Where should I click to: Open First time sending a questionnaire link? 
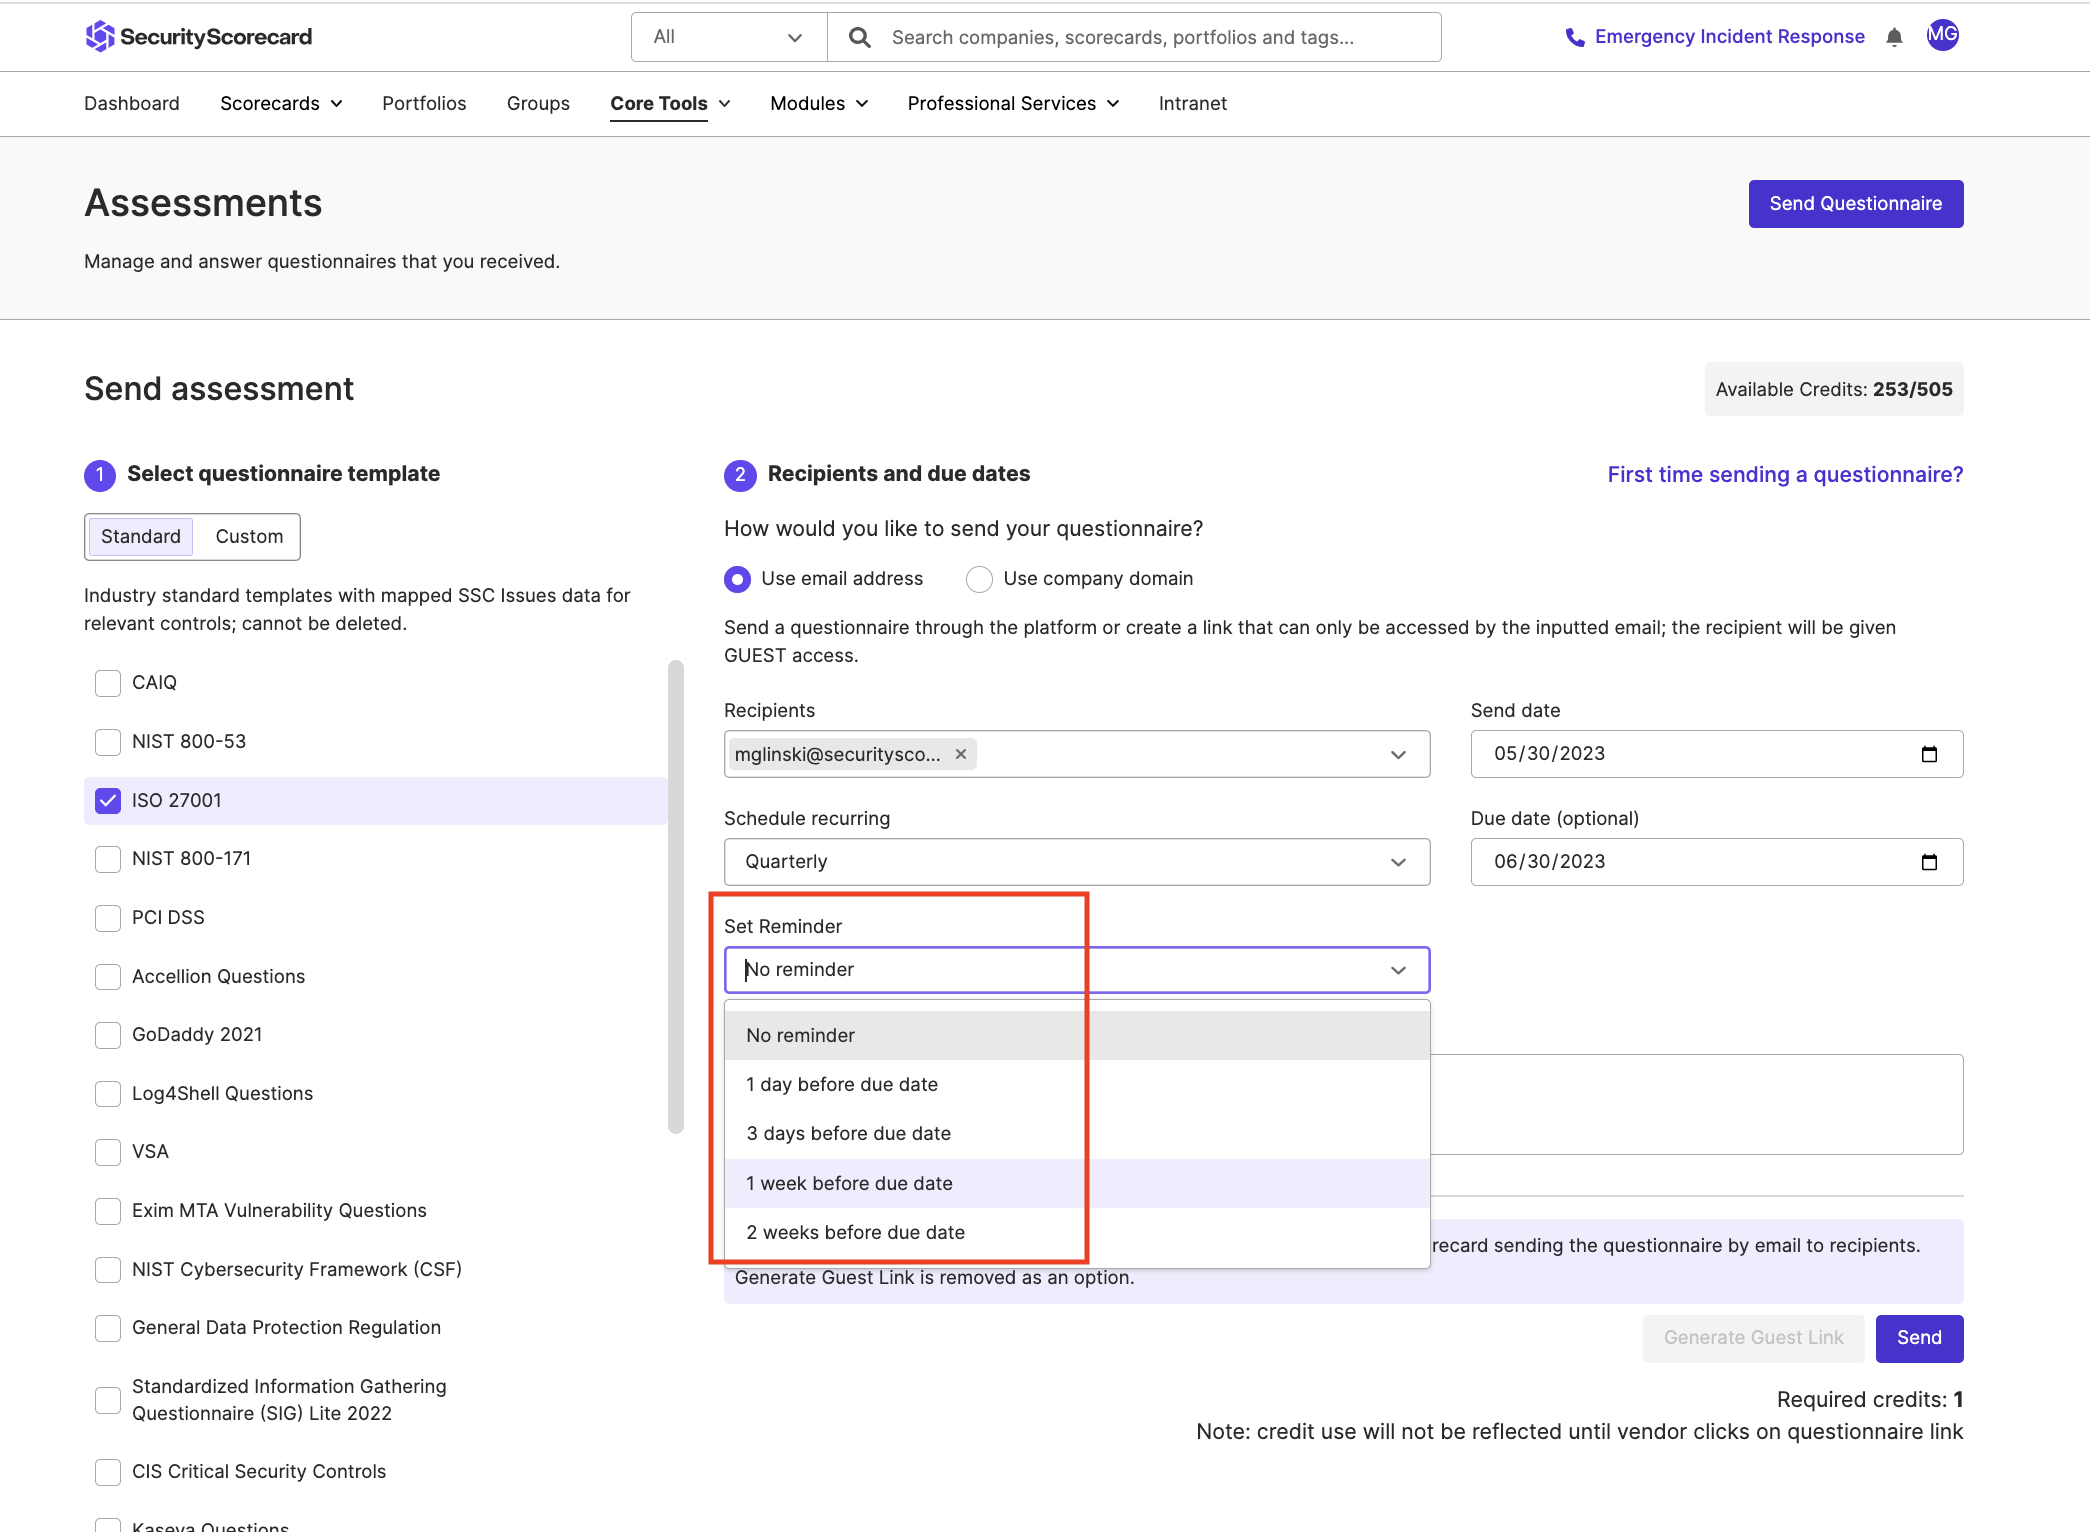pos(1785,474)
